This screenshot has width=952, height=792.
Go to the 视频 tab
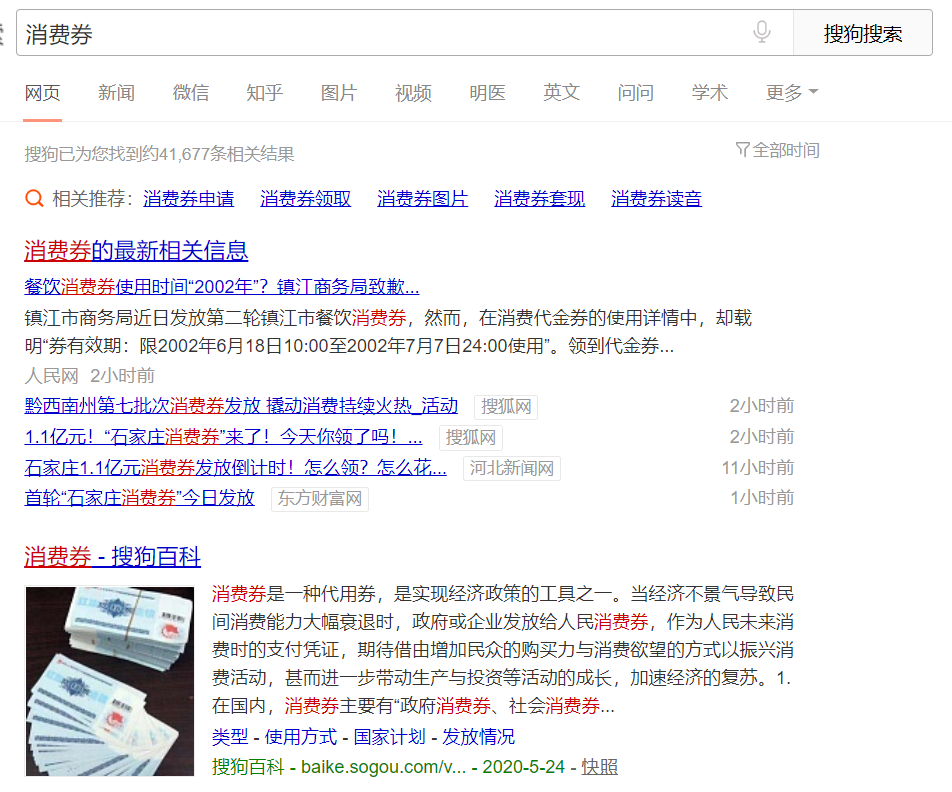coord(413,92)
